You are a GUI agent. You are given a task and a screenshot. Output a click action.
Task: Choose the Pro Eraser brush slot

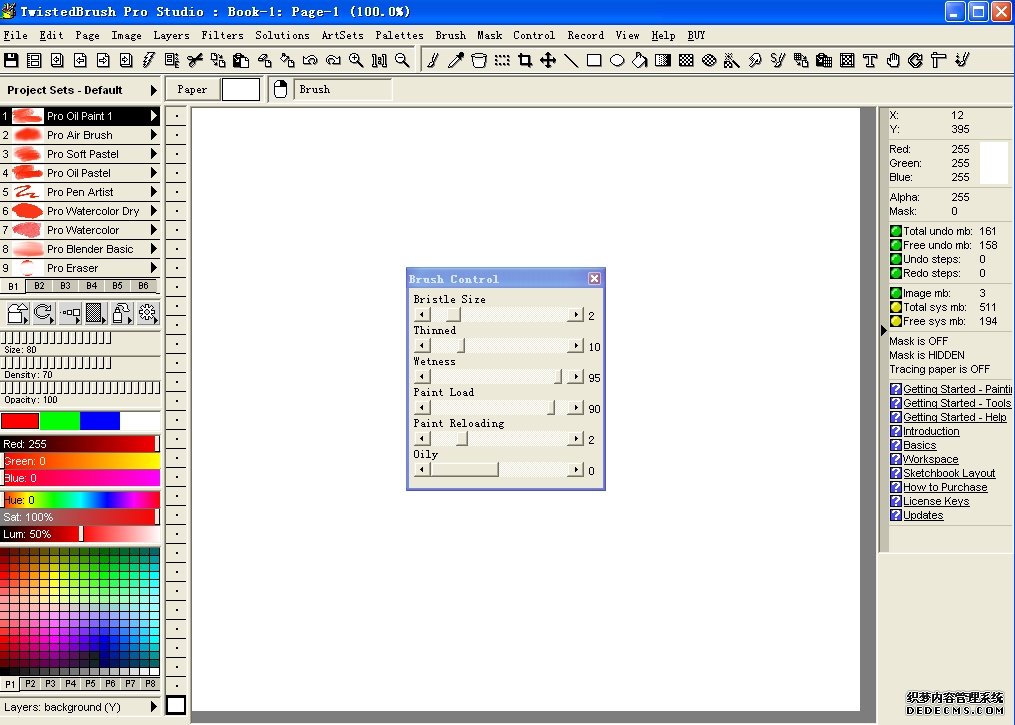point(72,268)
